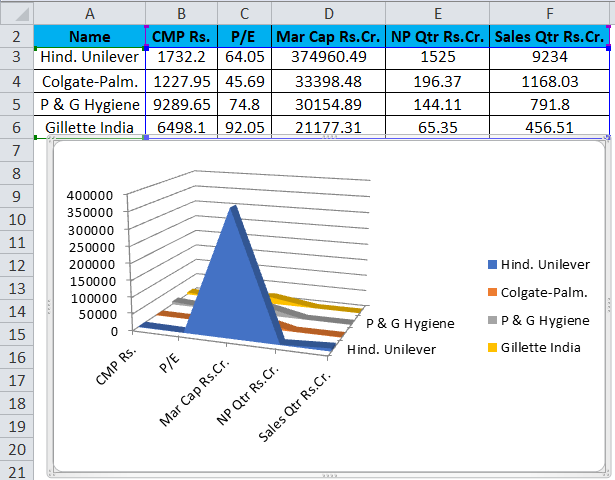This screenshot has height=480, width=615.
Task: Click the 'P/E' header cell
Action: point(244,36)
